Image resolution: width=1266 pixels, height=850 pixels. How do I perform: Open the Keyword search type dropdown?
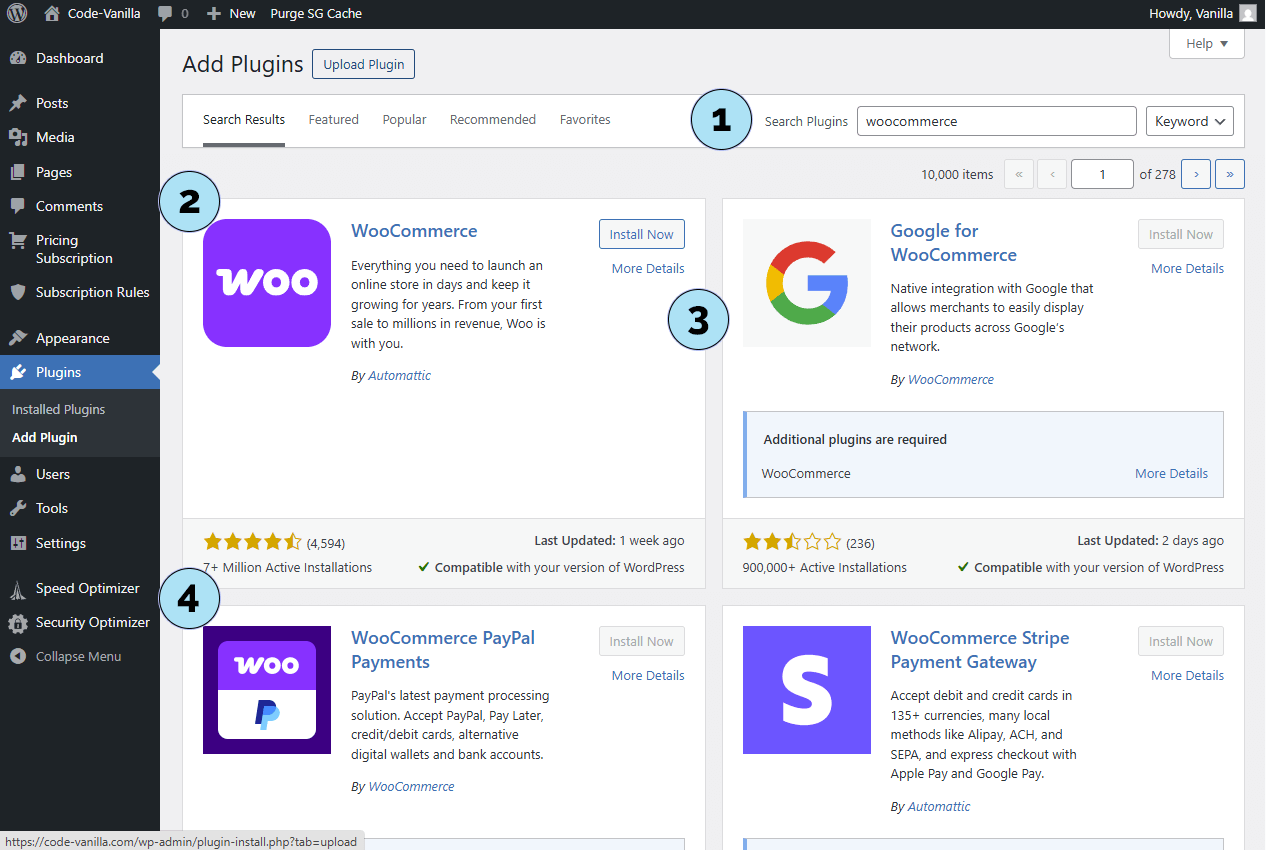coord(1189,121)
